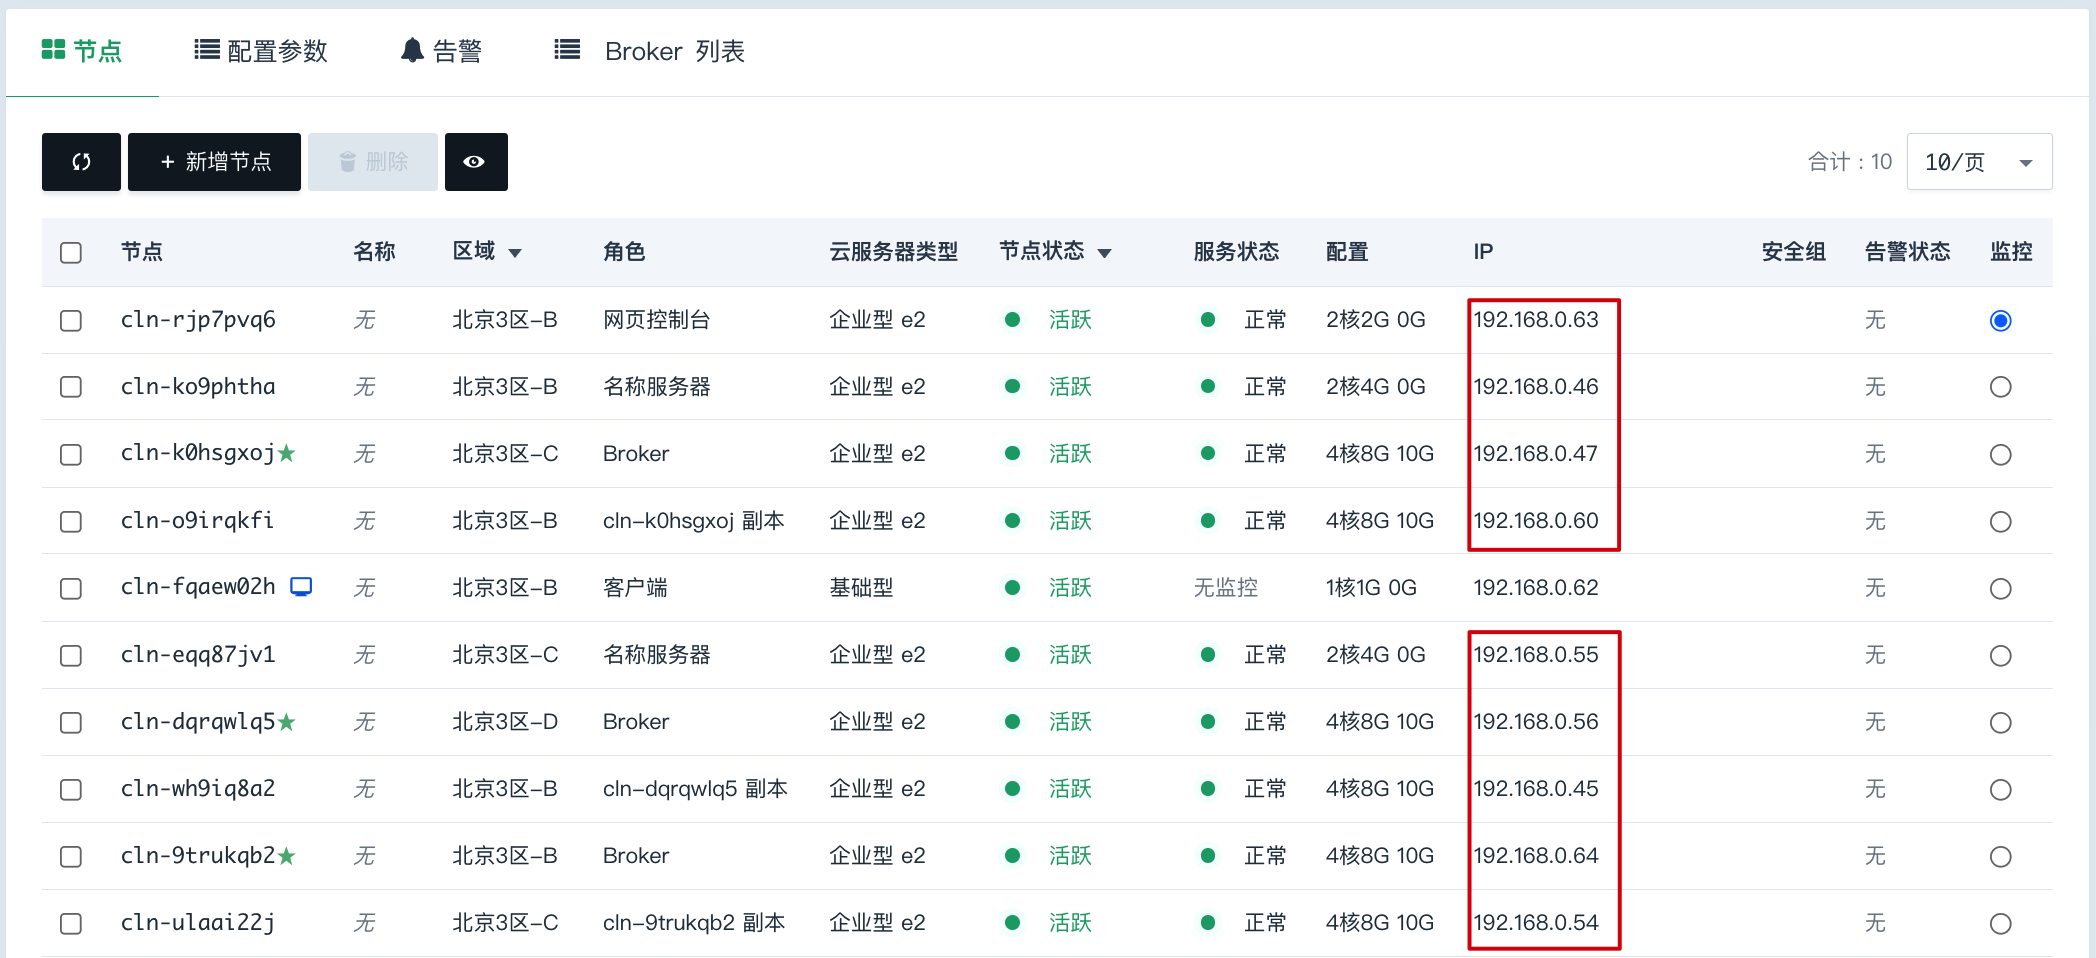This screenshot has height=958, width=2096.
Task: Choose the monitor radio for cln-fqaew02h
Action: [x=2001, y=589]
